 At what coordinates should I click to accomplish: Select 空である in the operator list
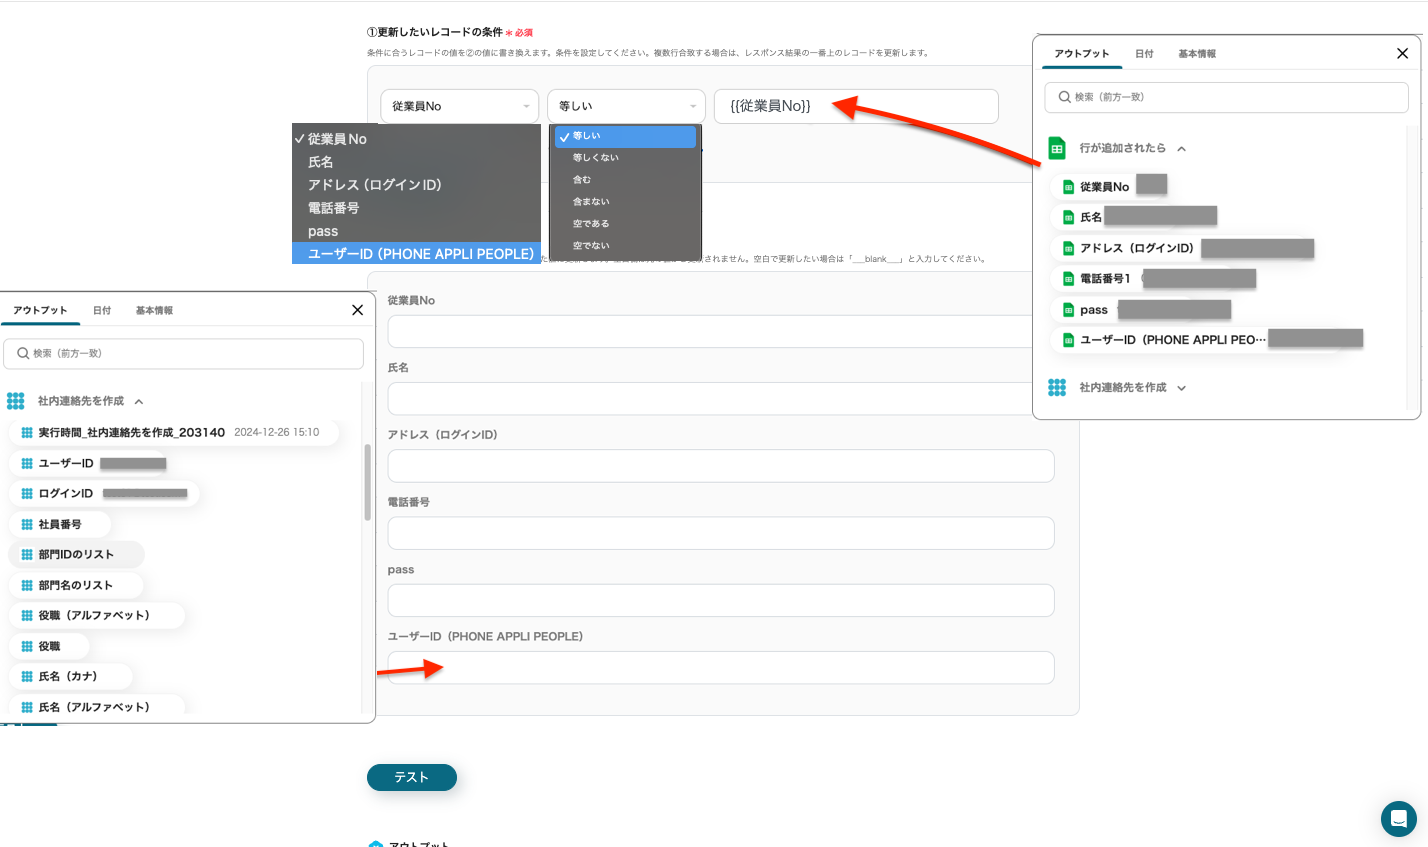[x=626, y=224]
